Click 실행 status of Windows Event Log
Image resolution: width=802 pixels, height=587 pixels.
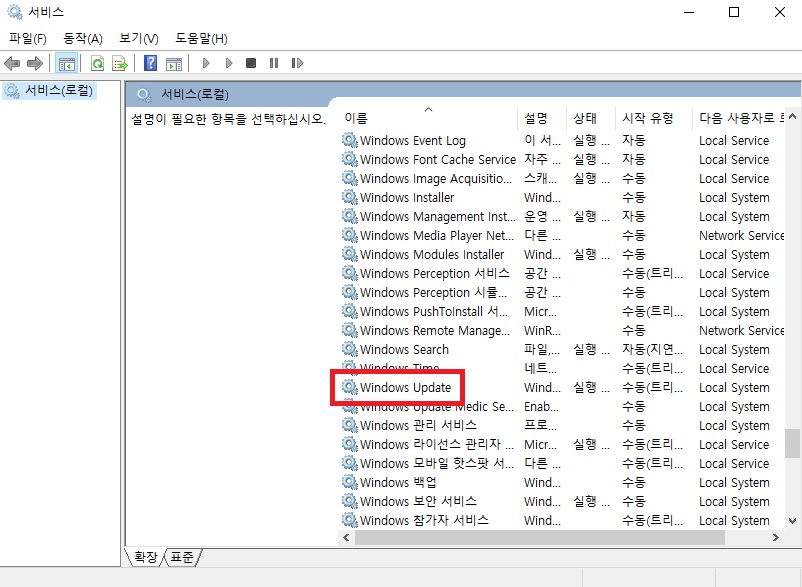click(591, 140)
